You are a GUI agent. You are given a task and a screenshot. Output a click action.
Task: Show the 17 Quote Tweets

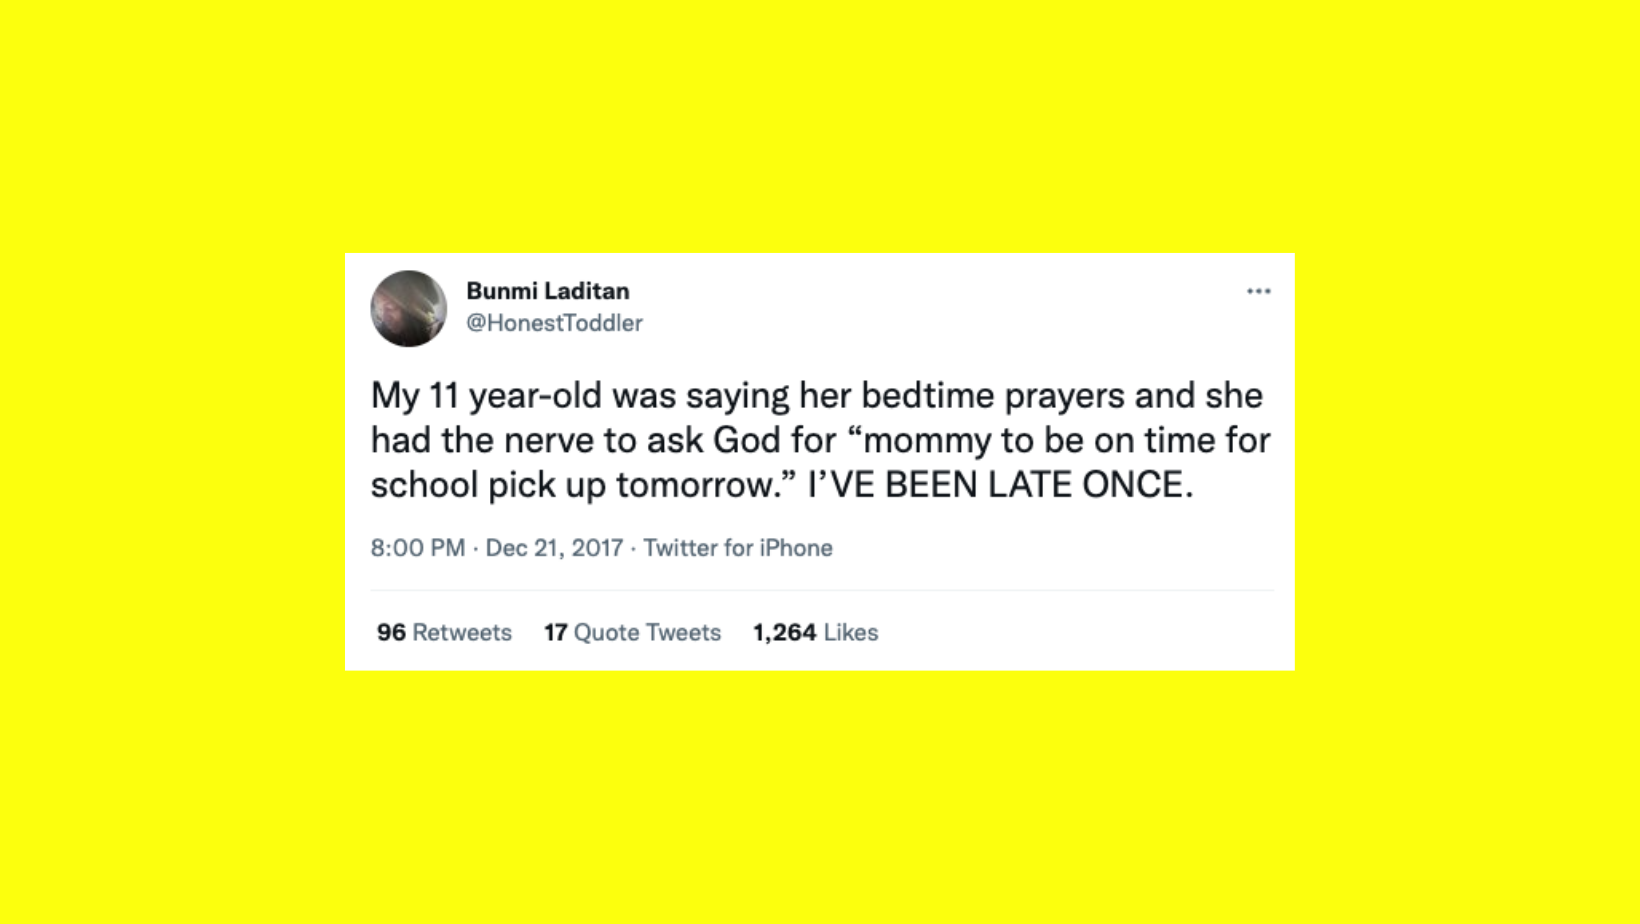click(x=632, y=632)
